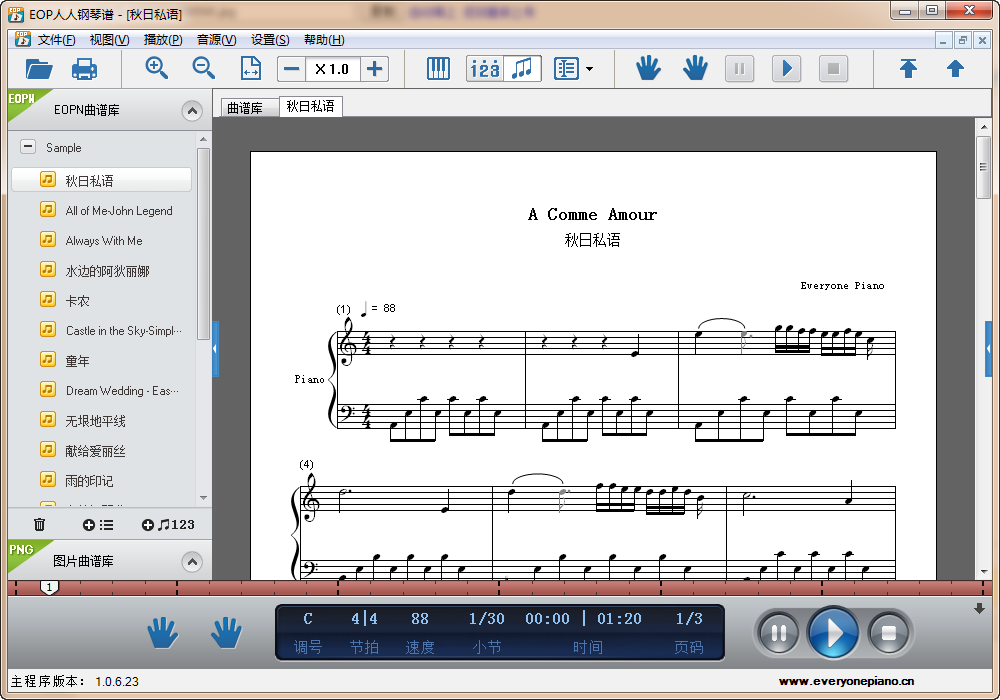Open the 视图(V) menu
This screenshot has height=700, width=1000.
[109, 40]
